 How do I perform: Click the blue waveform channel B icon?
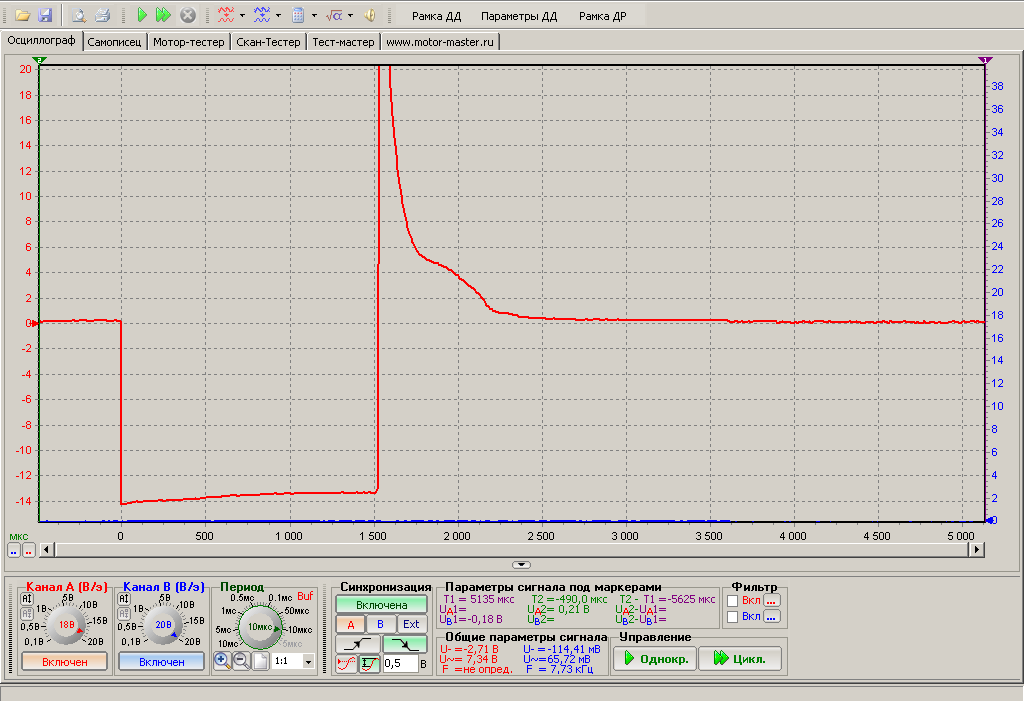point(262,15)
